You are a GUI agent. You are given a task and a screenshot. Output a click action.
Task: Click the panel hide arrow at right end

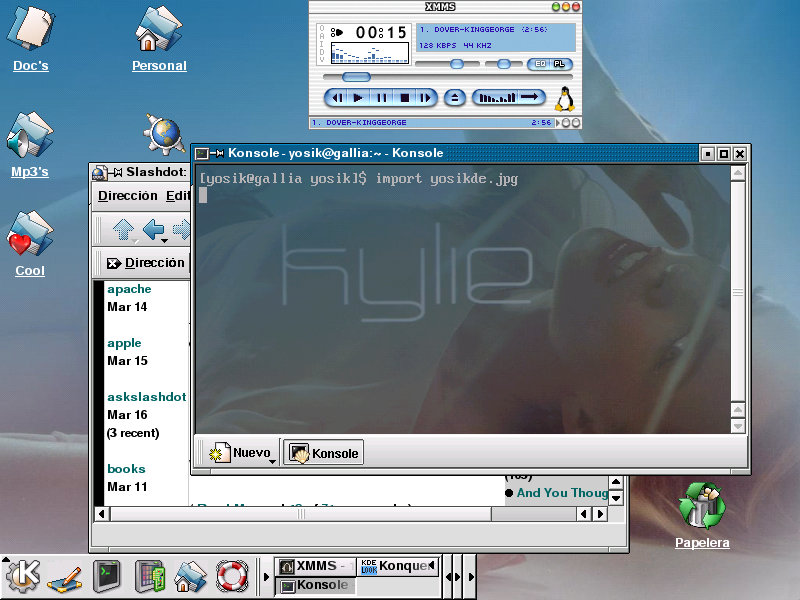tap(470, 577)
